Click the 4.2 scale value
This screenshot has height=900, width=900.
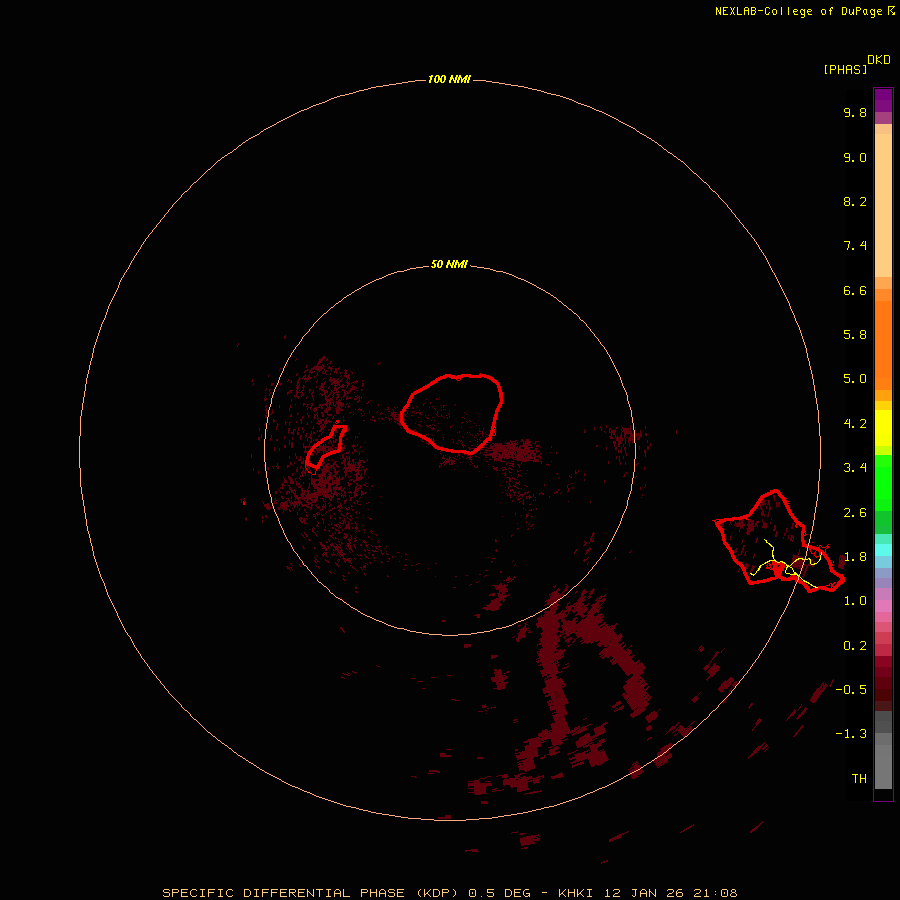point(855,424)
